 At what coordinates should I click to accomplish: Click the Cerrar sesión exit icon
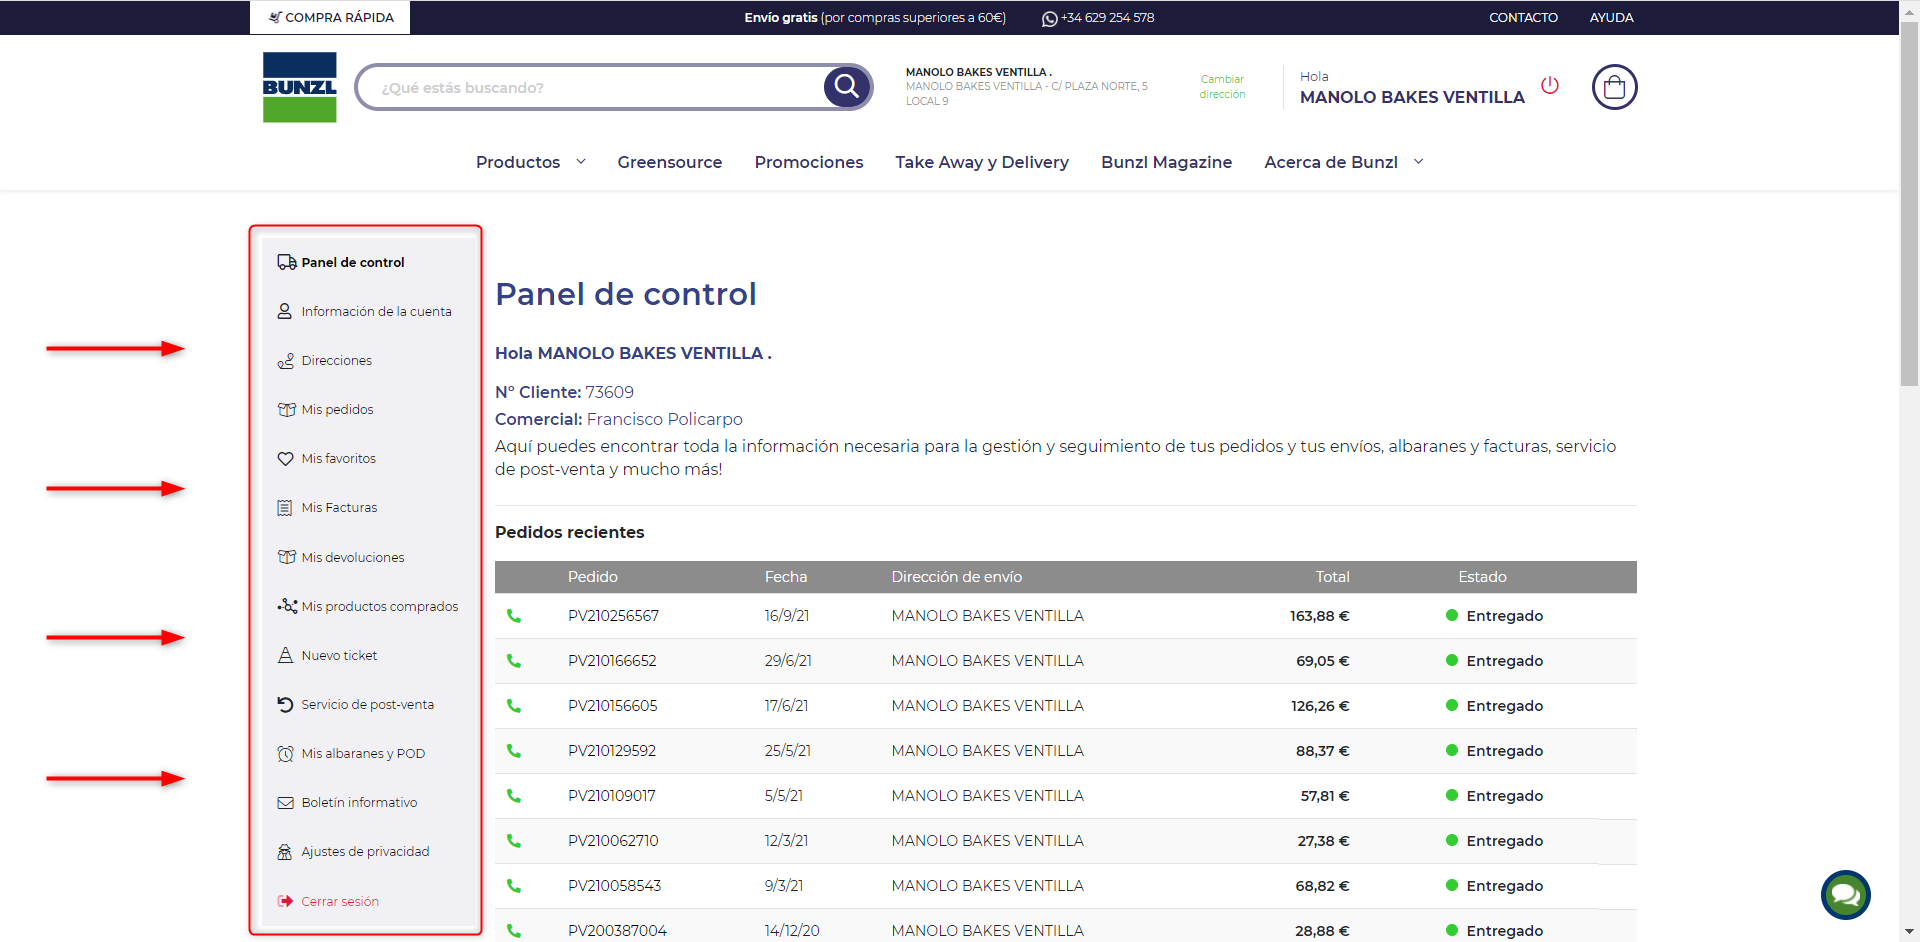point(285,901)
